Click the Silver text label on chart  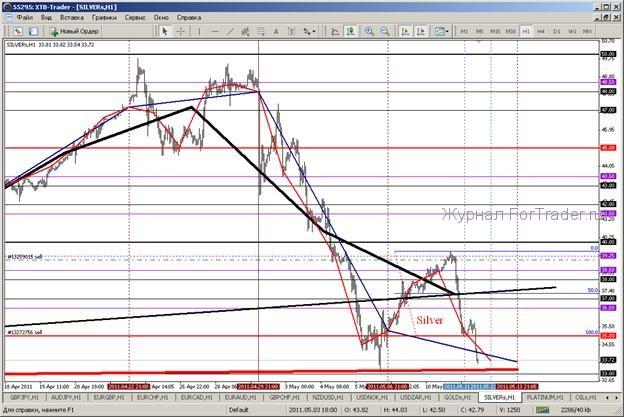tap(429, 320)
